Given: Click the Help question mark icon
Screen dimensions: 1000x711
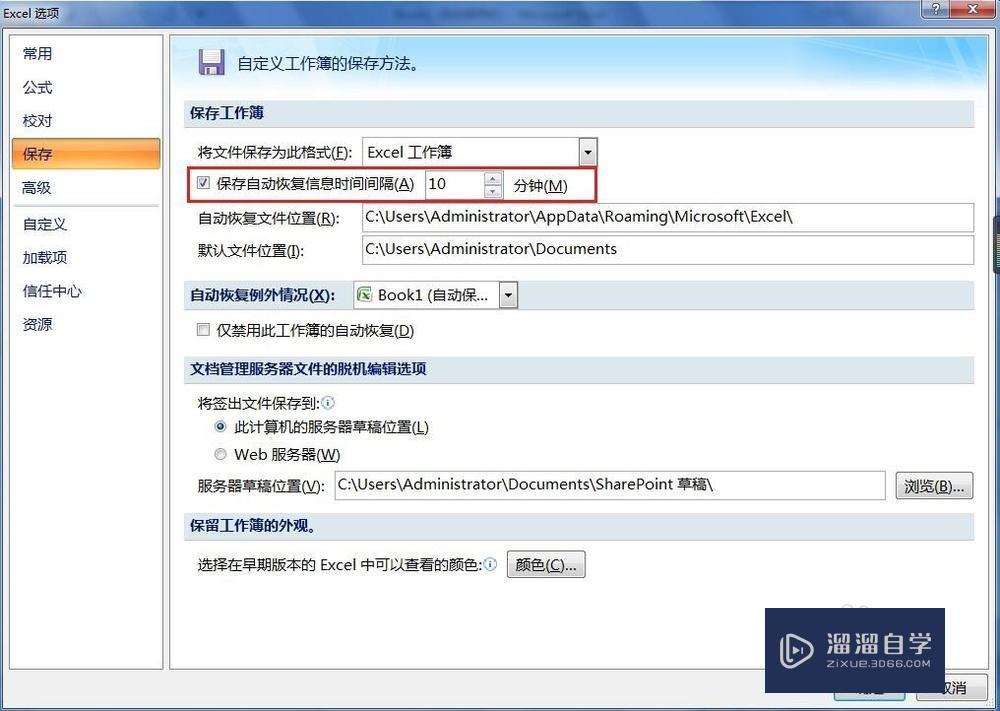Looking at the screenshot, I should (x=935, y=10).
